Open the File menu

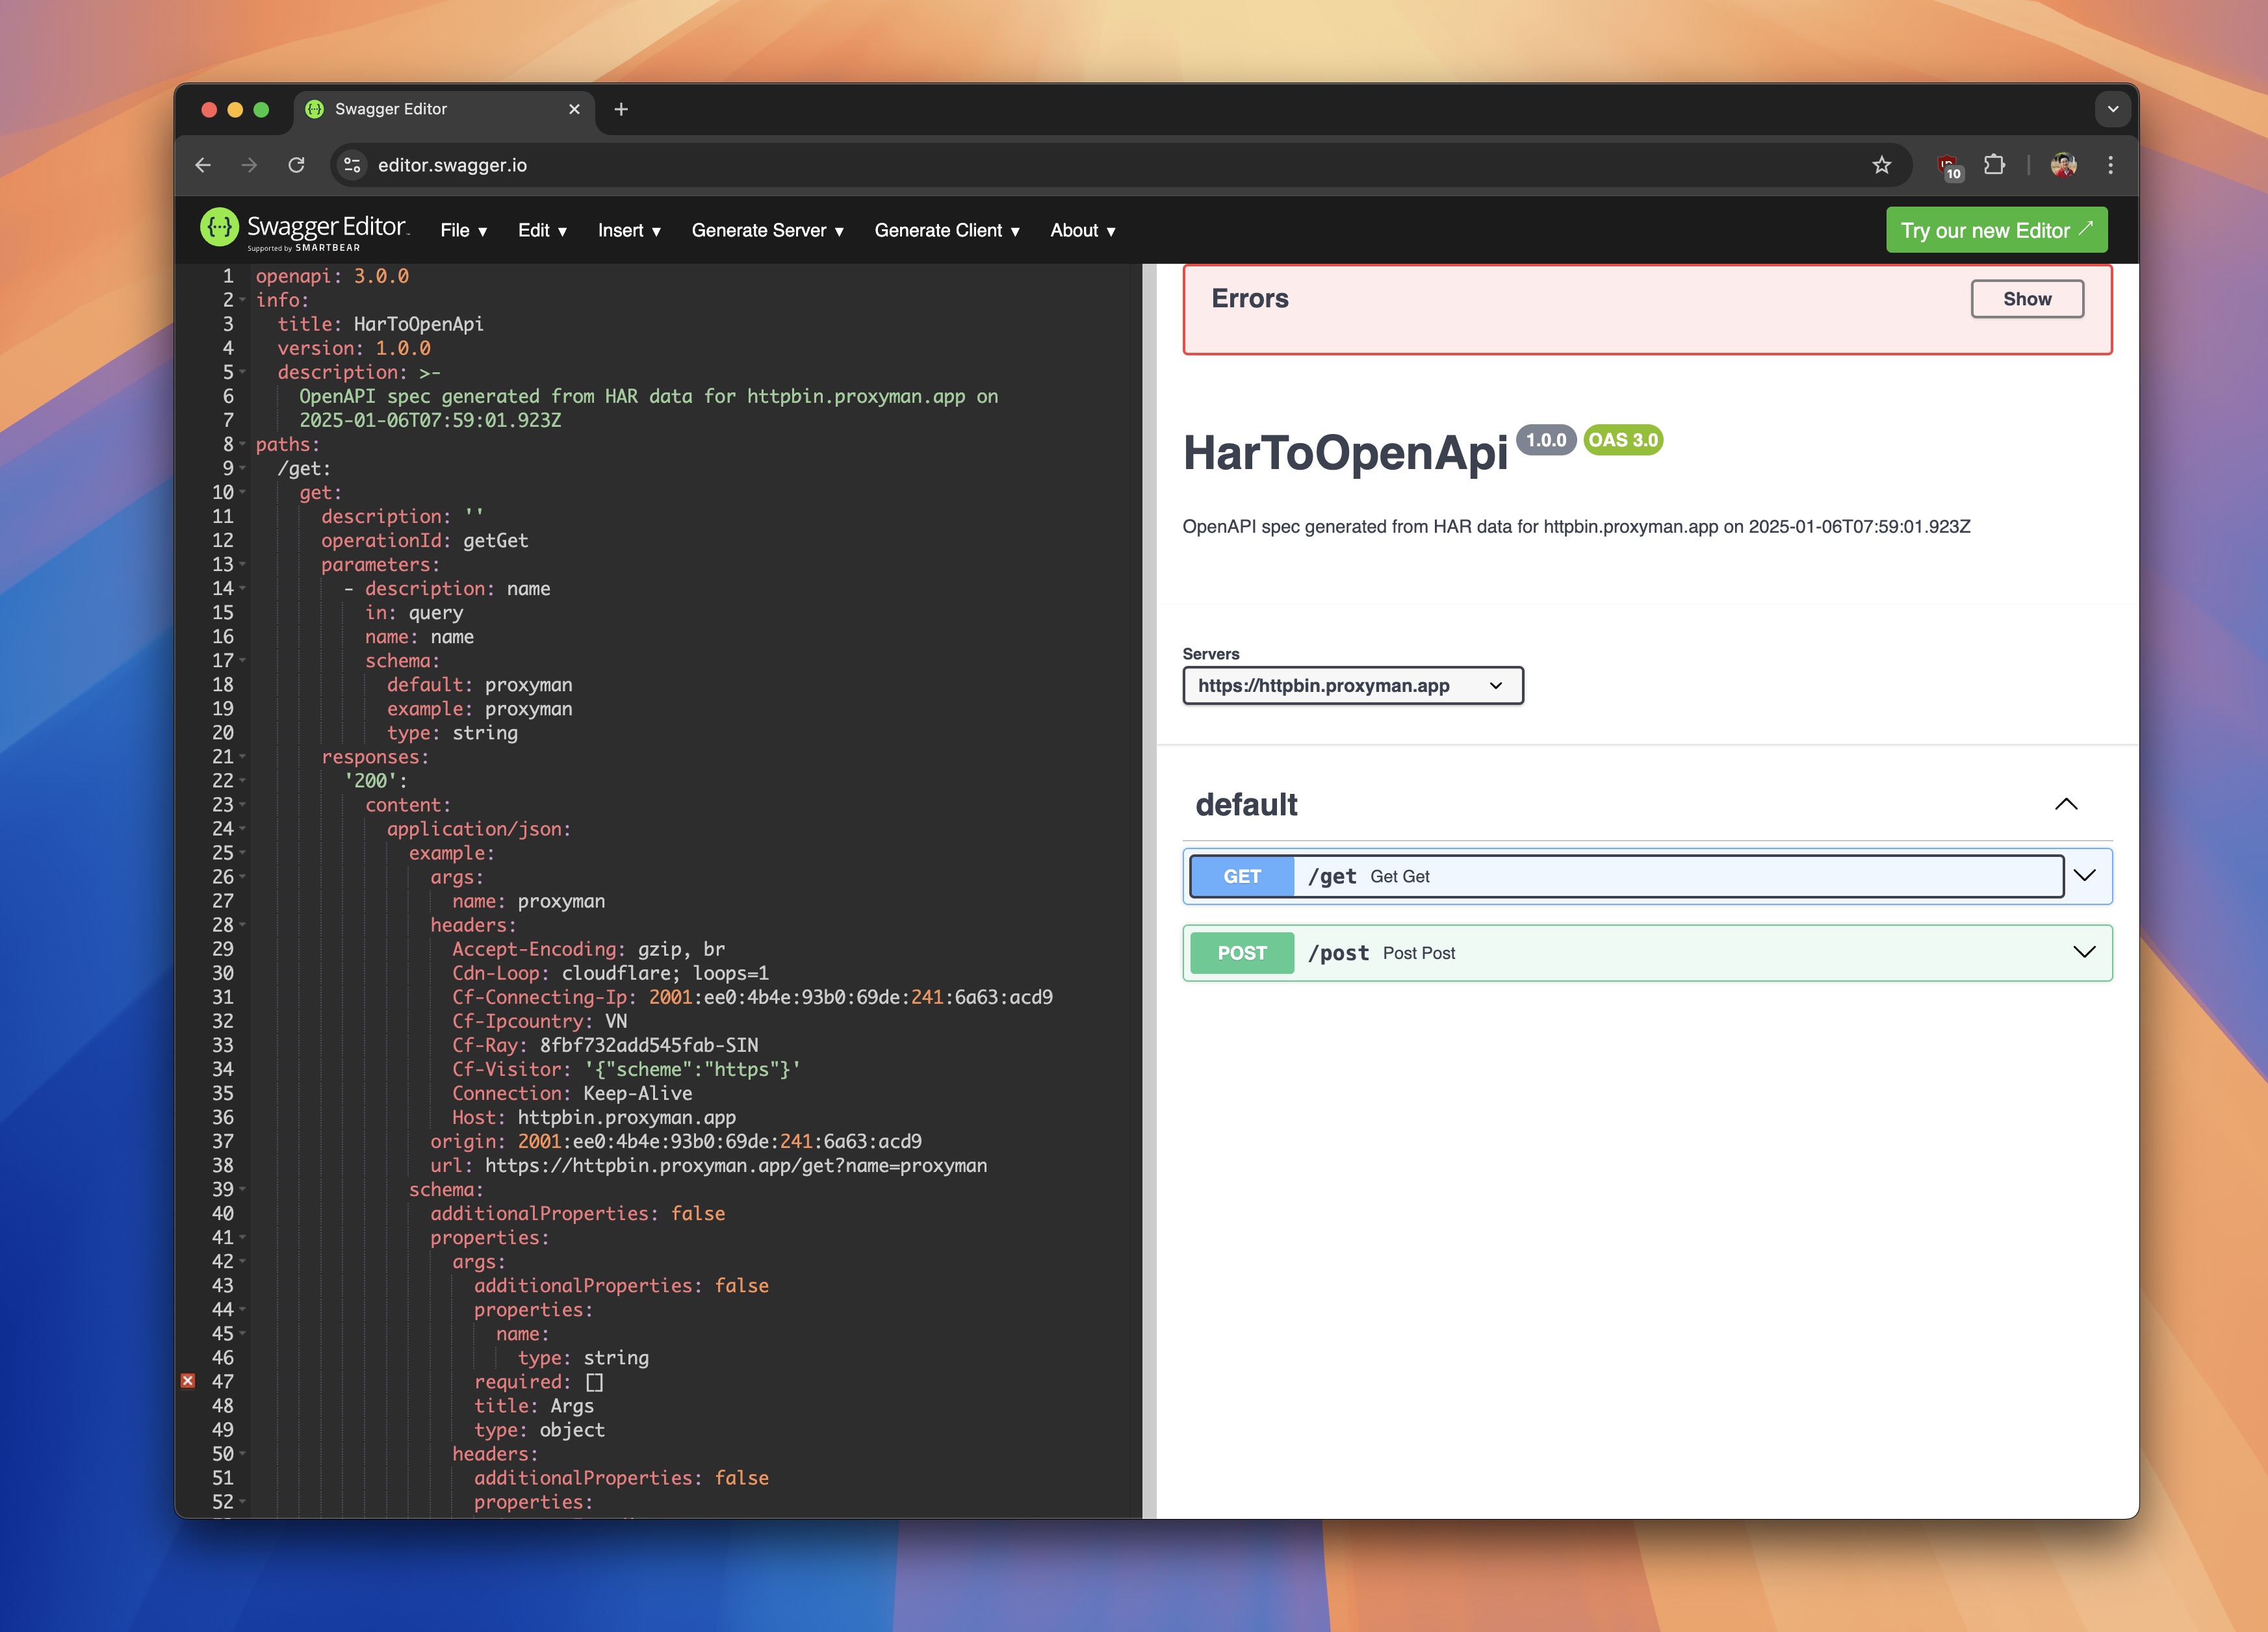[x=464, y=231]
